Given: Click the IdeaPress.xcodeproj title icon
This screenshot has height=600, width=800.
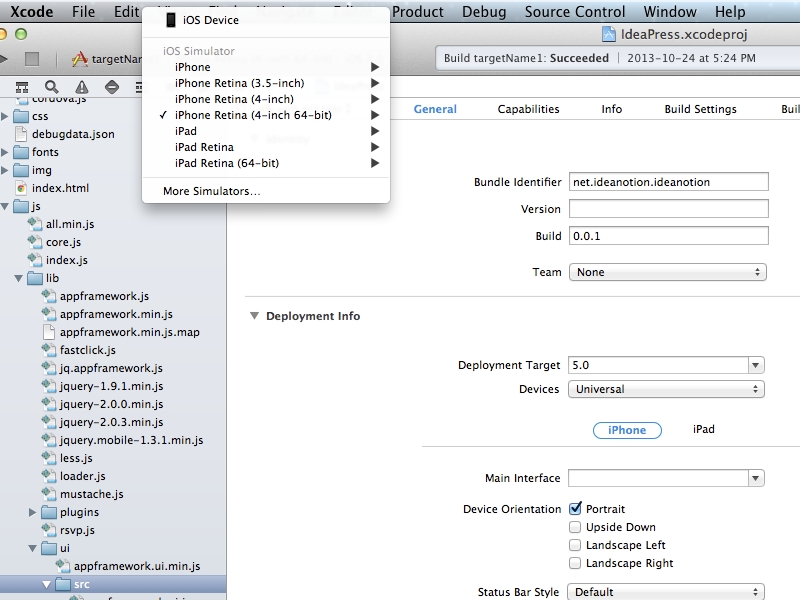Looking at the screenshot, I should point(609,34).
